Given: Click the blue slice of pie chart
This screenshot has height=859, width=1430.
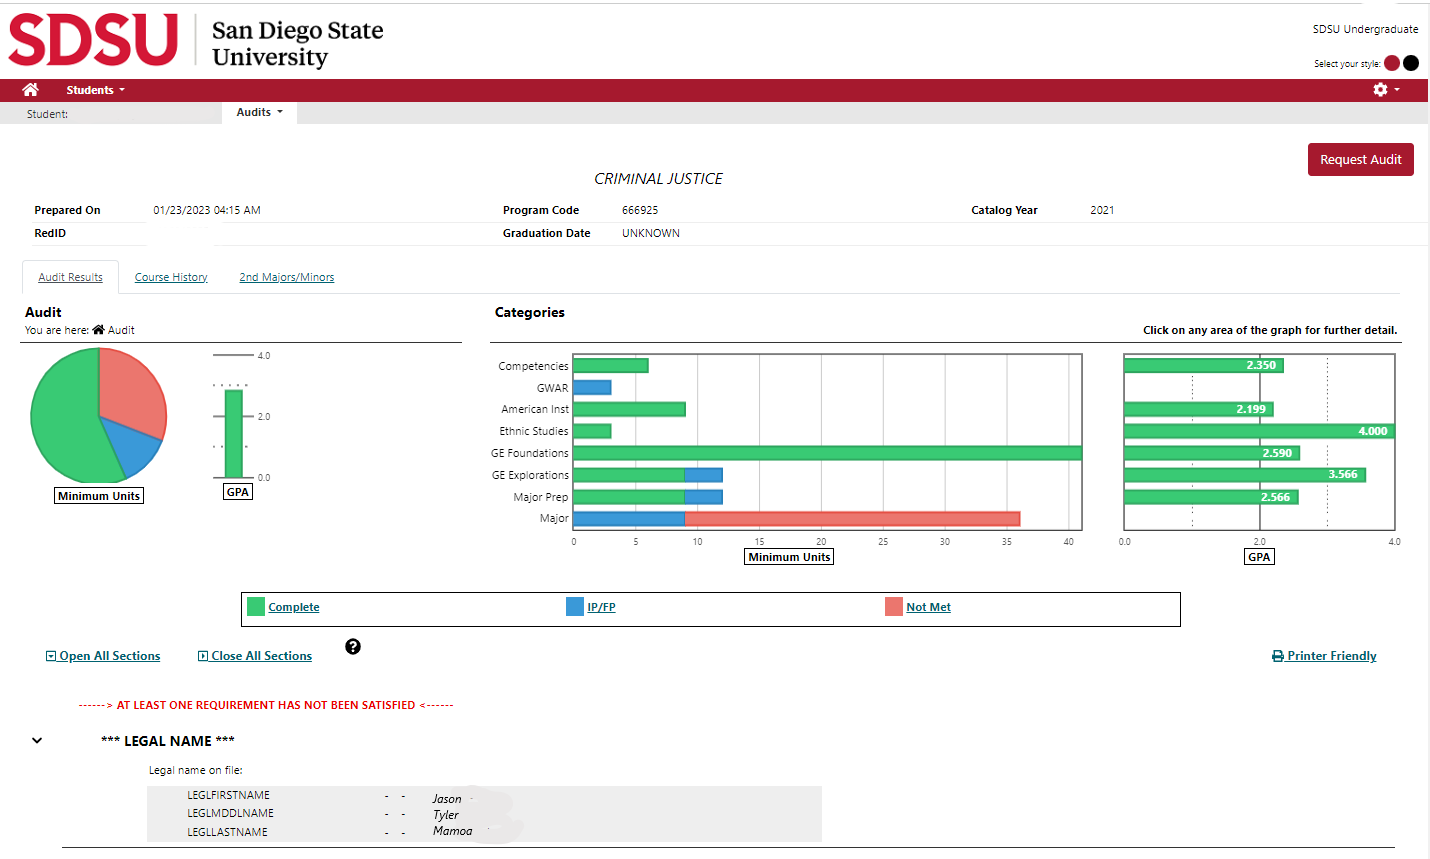Looking at the screenshot, I should [x=133, y=448].
